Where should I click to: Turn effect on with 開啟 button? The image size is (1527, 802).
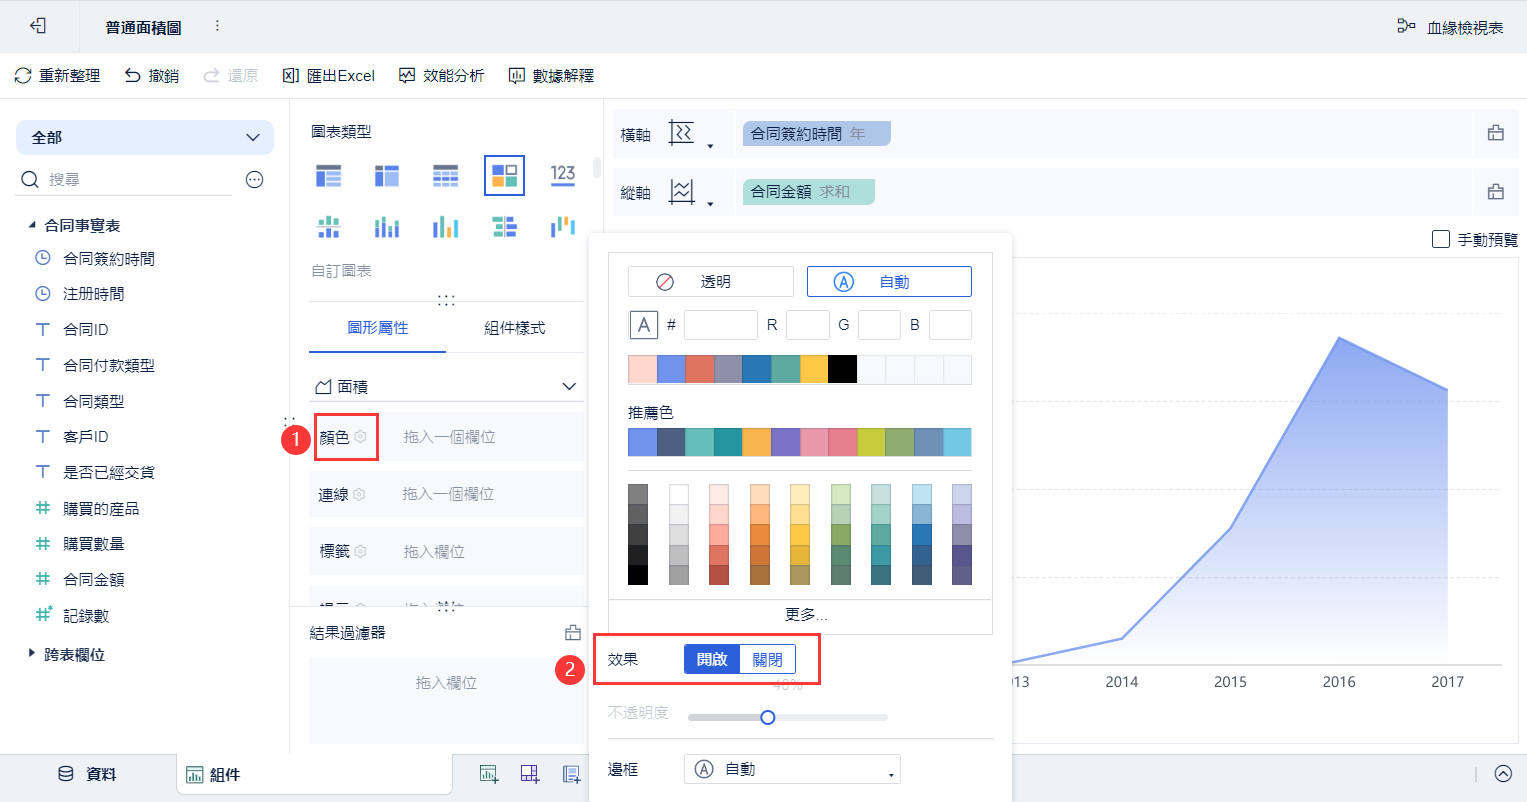tap(712, 659)
